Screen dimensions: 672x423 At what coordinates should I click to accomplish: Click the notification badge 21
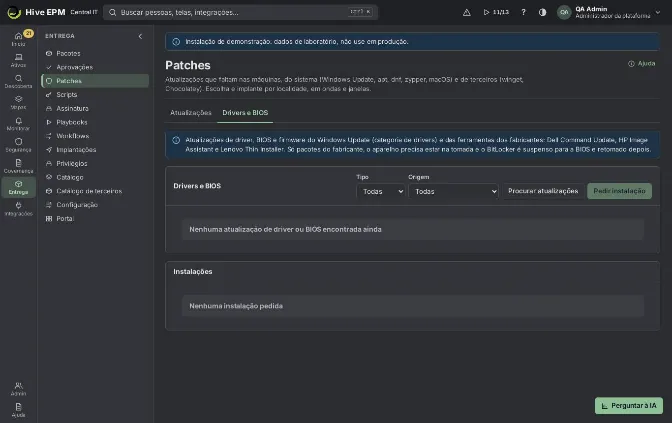point(28,33)
